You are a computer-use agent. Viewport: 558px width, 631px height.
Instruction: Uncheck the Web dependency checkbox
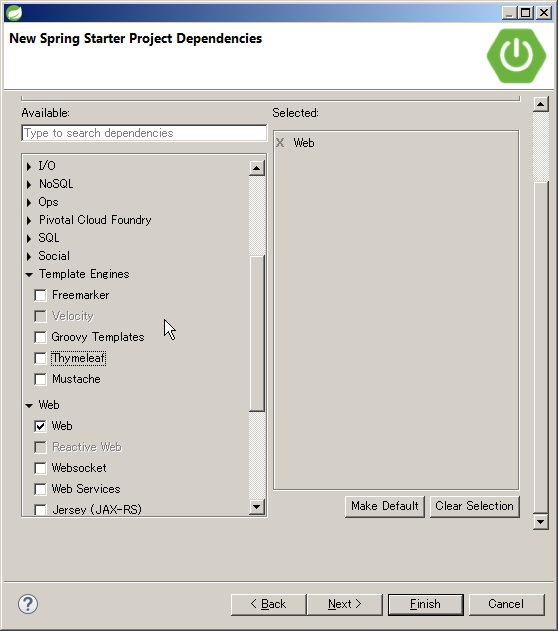(40, 426)
